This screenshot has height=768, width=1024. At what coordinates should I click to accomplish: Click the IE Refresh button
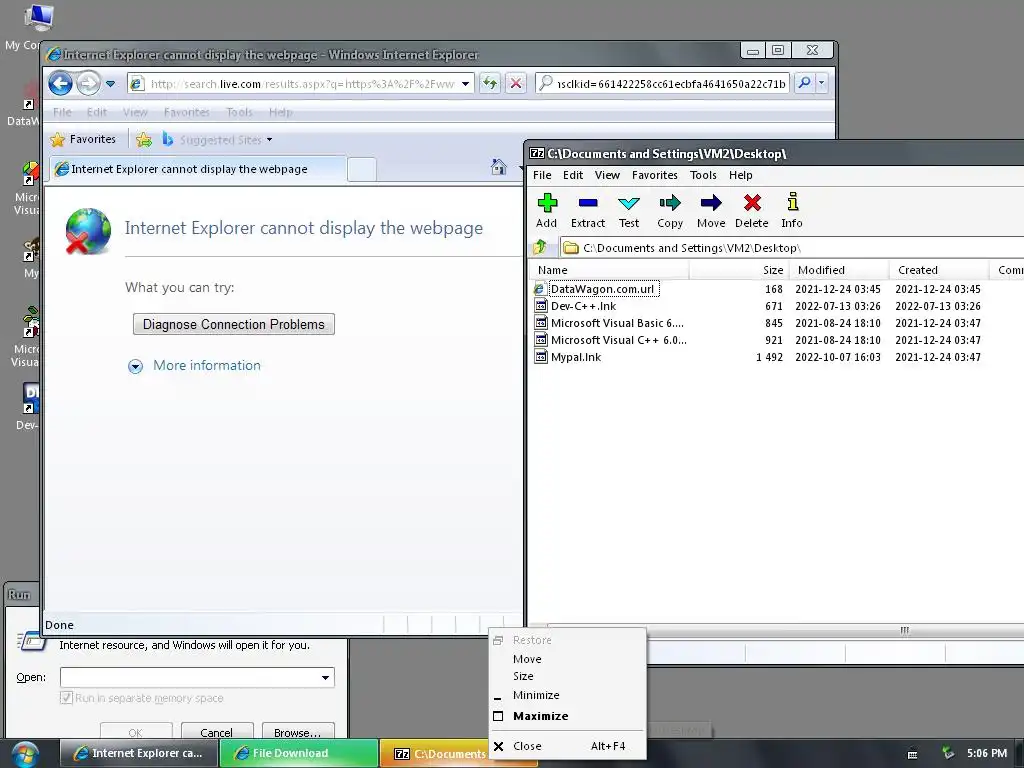coord(490,84)
